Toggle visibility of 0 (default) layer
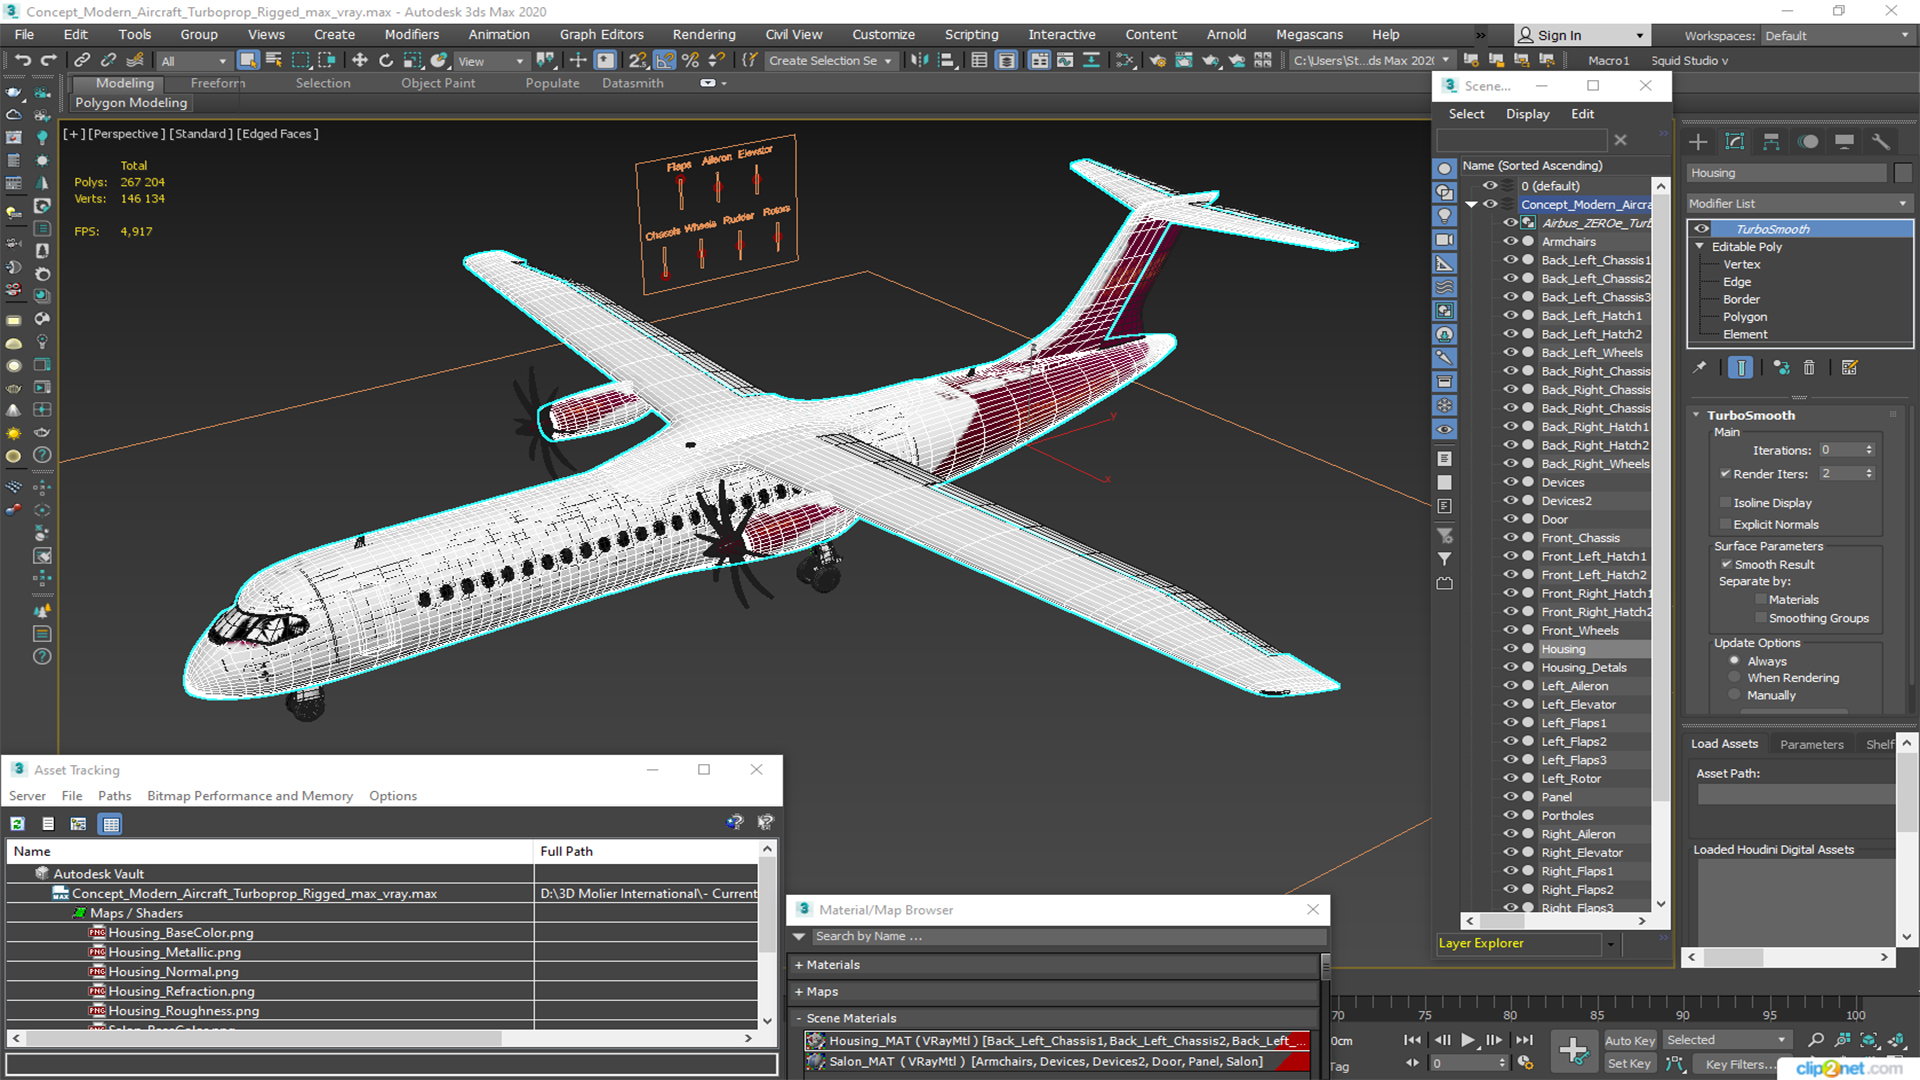Image resolution: width=1920 pixels, height=1080 pixels. [1490, 185]
